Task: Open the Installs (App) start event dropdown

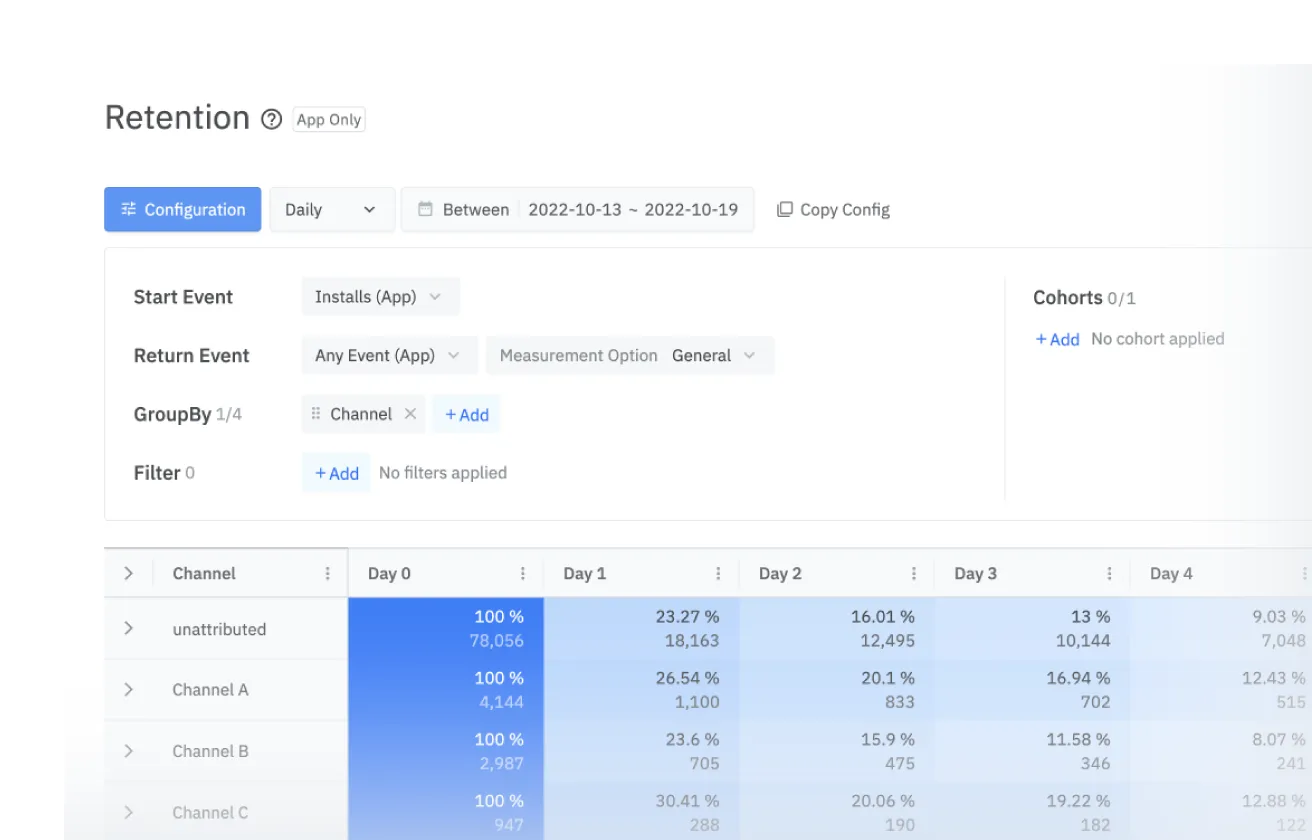Action: (379, 296)
